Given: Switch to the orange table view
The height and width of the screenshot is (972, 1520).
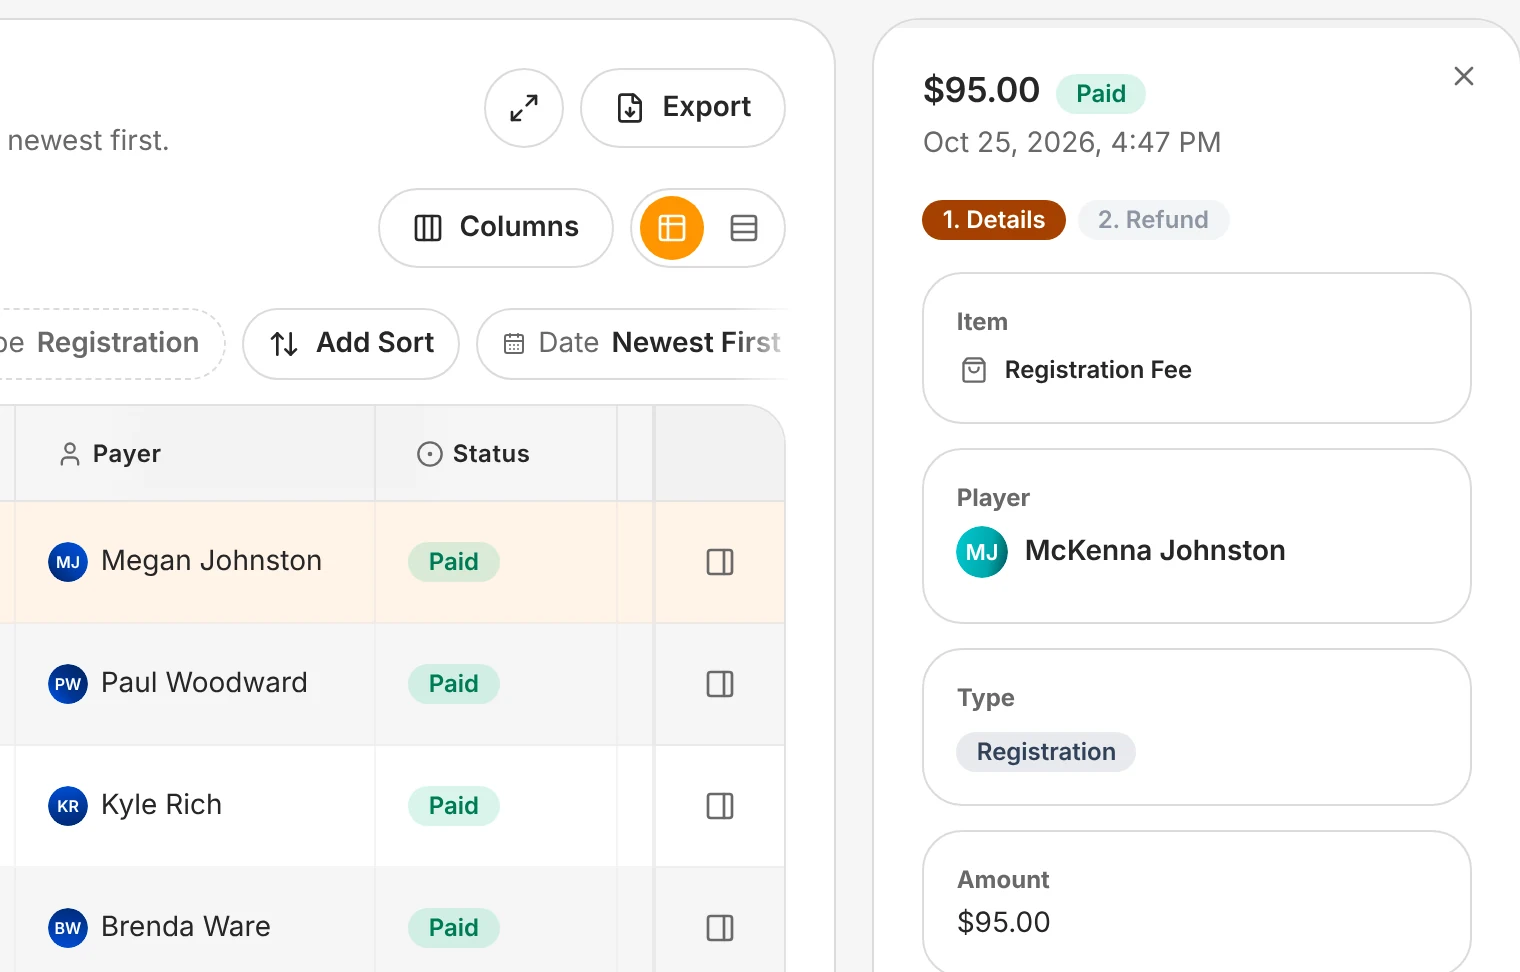Looking at the screenshot, I should [x=672, y=228].
